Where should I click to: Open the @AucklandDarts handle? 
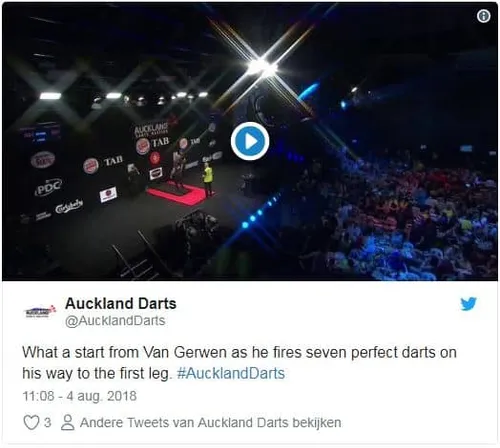tap(115, 321)
